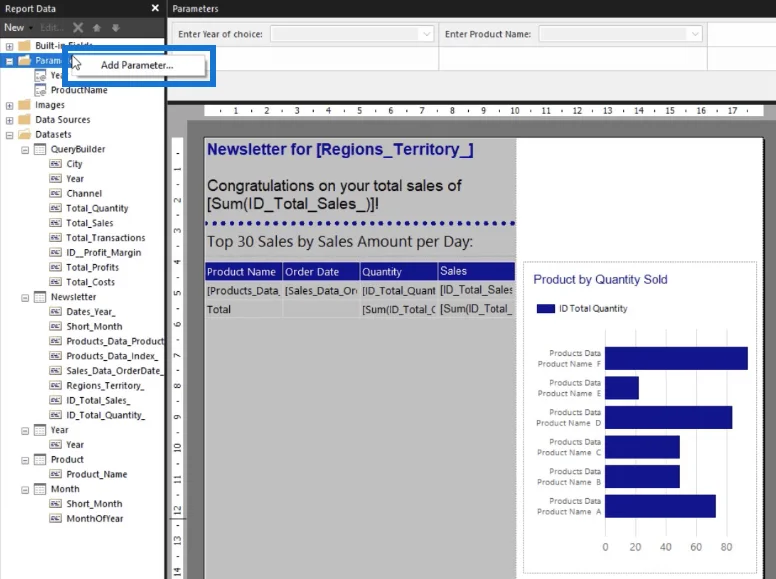Choose Add Parameter... from the context menu
The height and width of the screenshot is (579, 776).
point(137,65)
